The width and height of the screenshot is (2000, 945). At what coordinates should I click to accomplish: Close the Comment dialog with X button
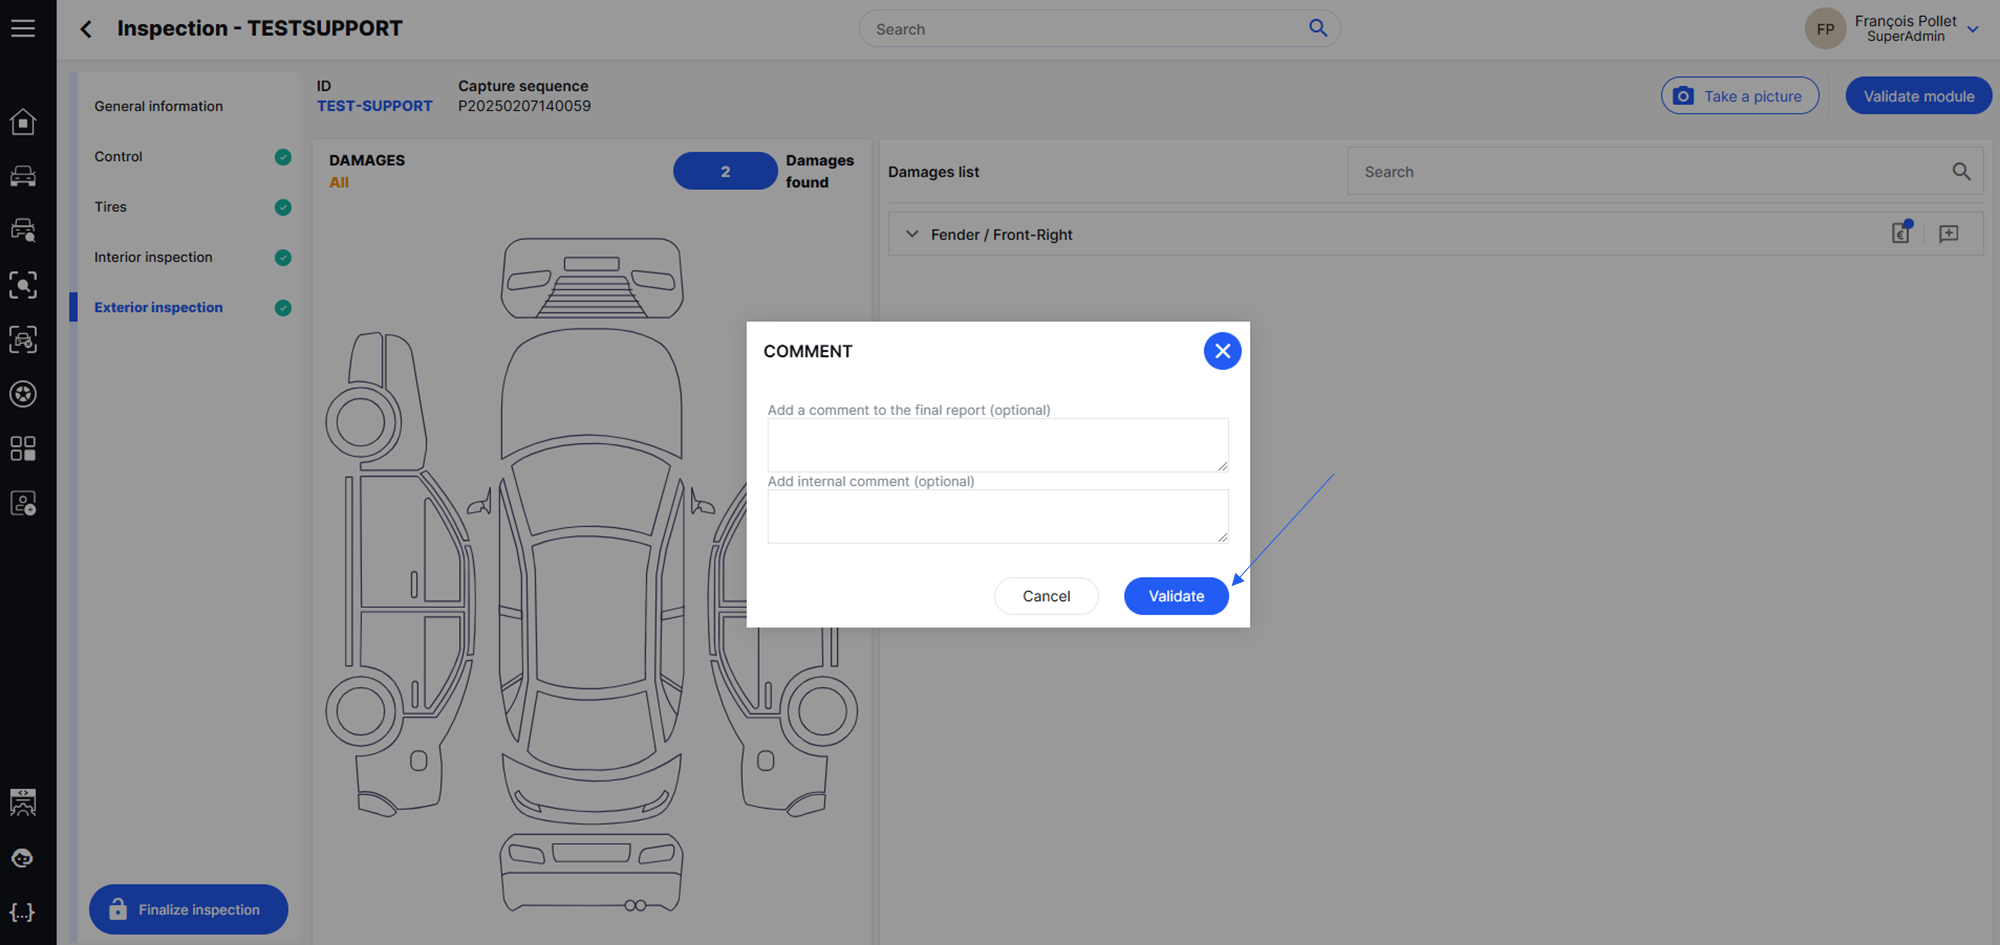point(1222,351)
